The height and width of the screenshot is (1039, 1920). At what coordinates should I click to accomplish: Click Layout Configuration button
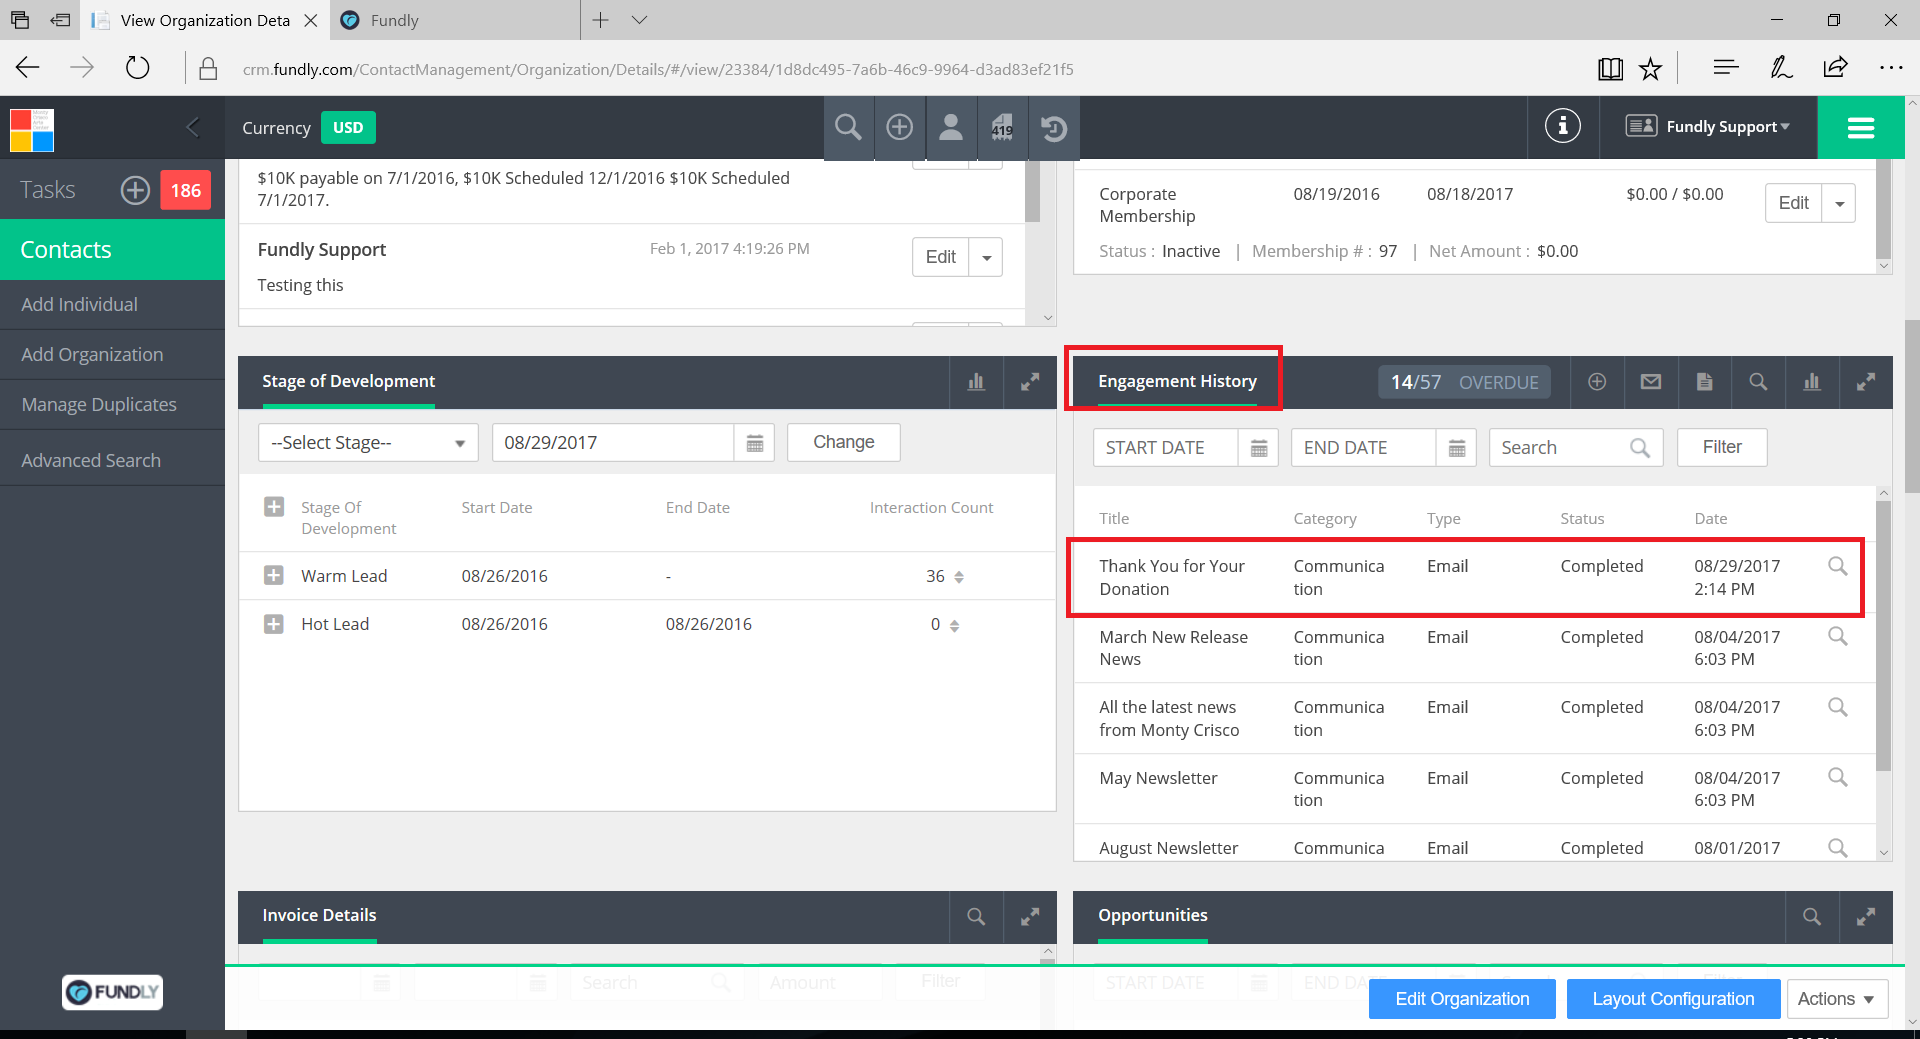pyautogui.click(x=1673, y=999)
